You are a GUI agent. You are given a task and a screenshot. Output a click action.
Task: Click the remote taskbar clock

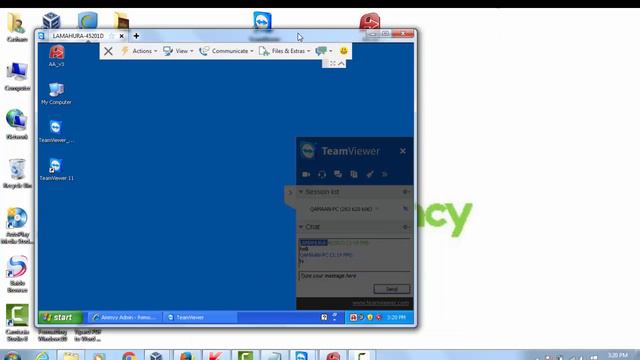click(396, 317)
